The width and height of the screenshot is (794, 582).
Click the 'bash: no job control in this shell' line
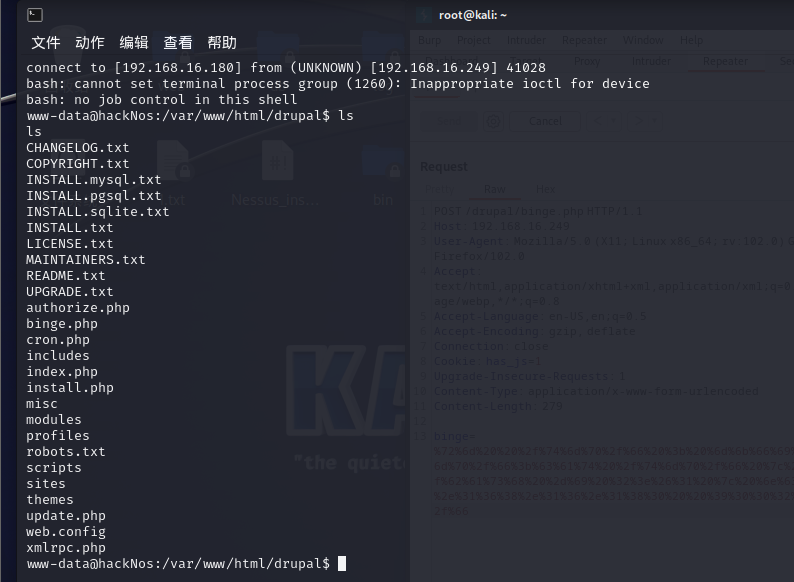162,100
